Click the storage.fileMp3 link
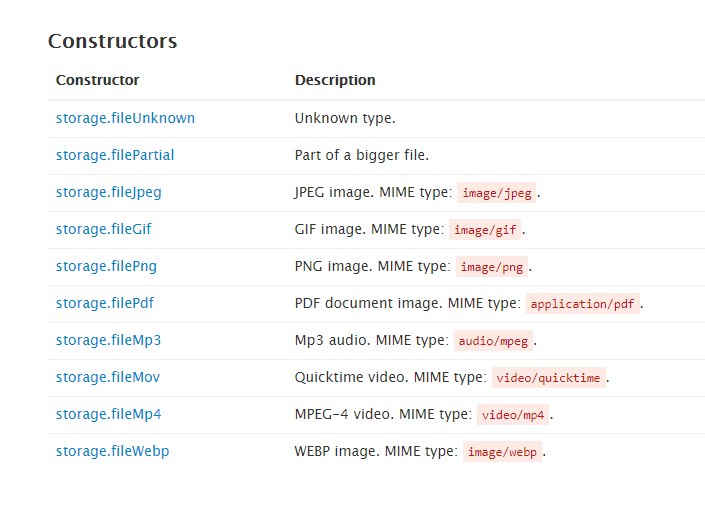This screenshot has height=509, width=705. [108, 340]
